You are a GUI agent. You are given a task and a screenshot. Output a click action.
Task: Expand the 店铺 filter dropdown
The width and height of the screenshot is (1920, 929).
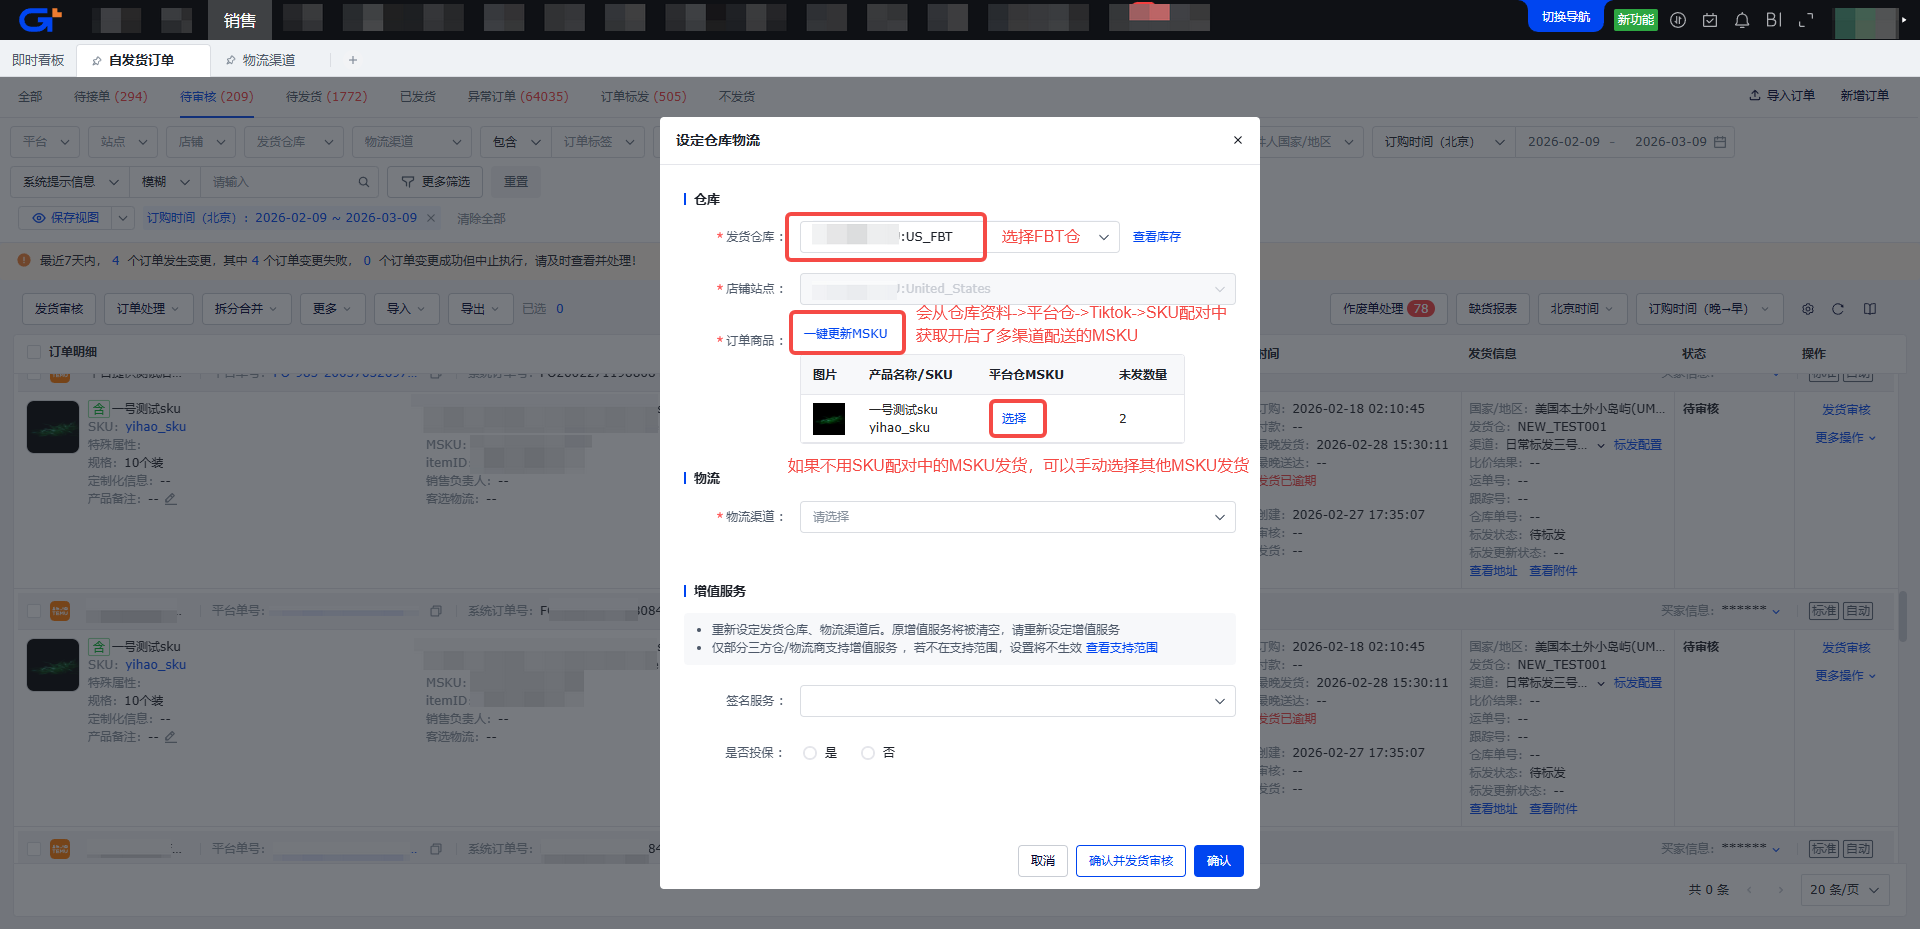pos(201,142)
